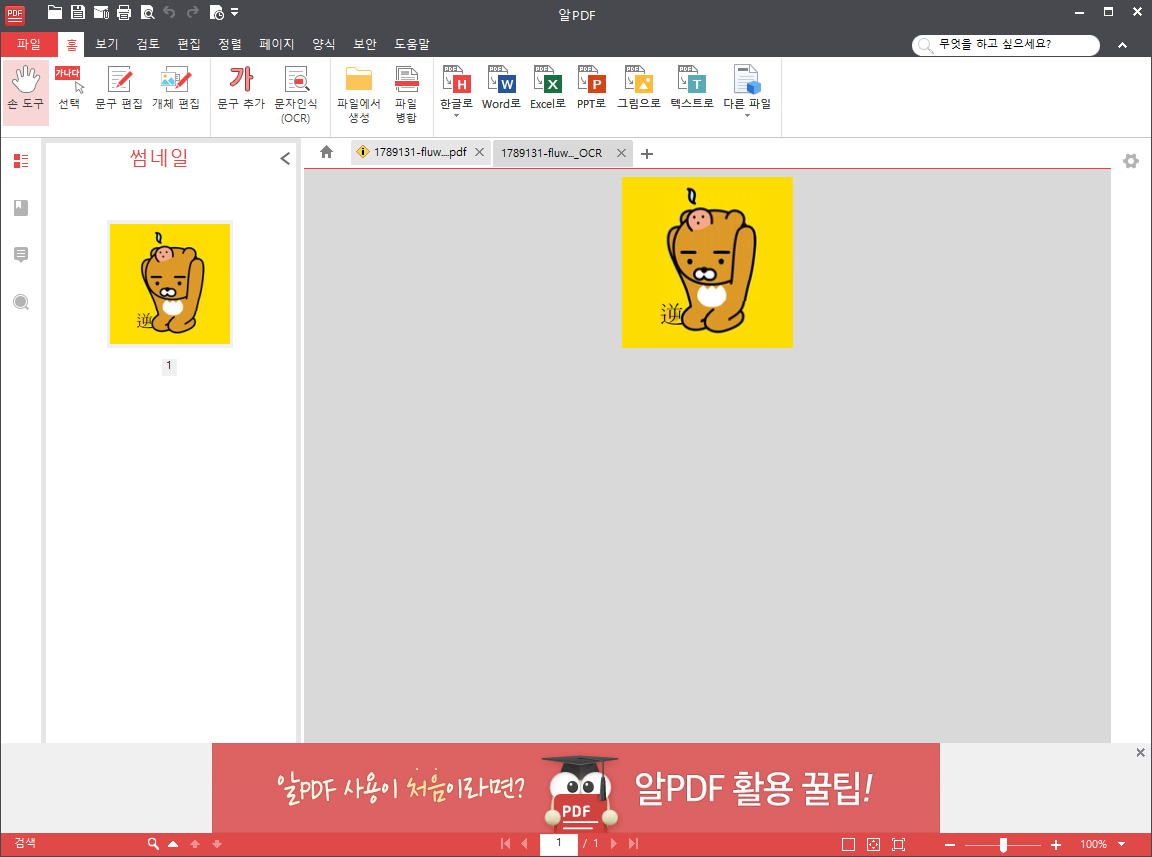Click the current page number field

(559, 844)
